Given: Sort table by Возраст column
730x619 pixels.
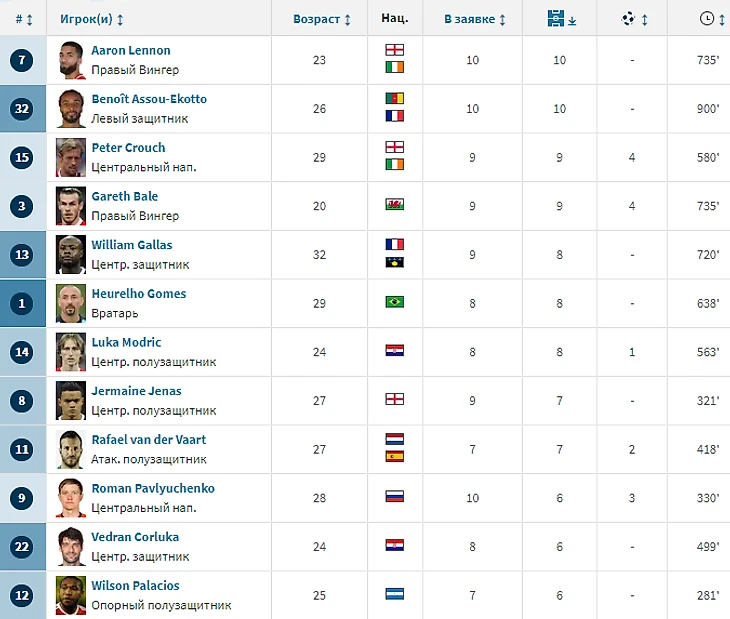Looking at the screenshot, I should (321, 19).
